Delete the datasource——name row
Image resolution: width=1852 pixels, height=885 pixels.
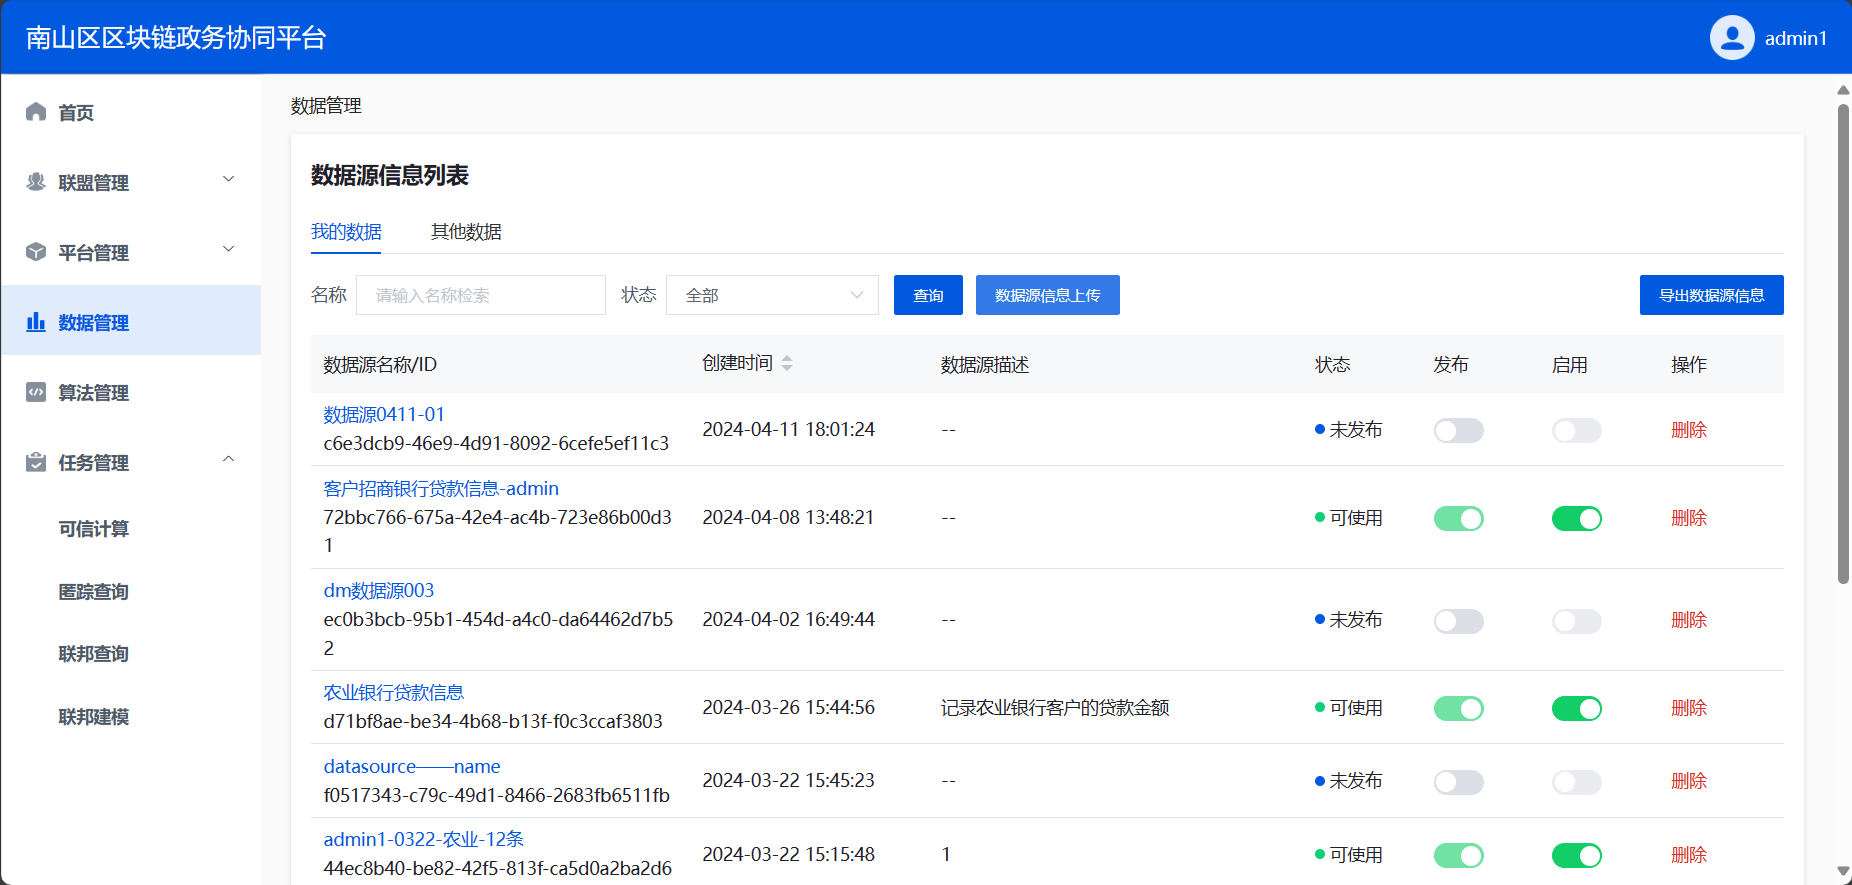click(x=1688, y=781)
